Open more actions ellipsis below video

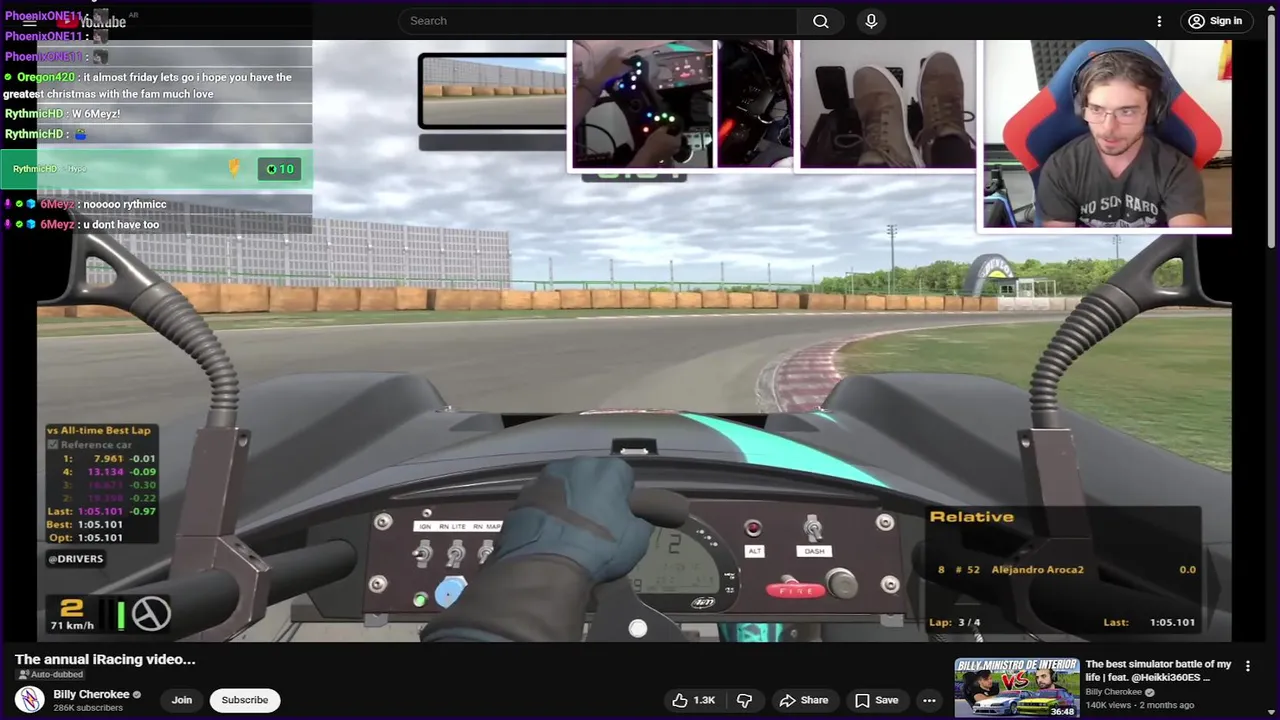tap(929, 700)
